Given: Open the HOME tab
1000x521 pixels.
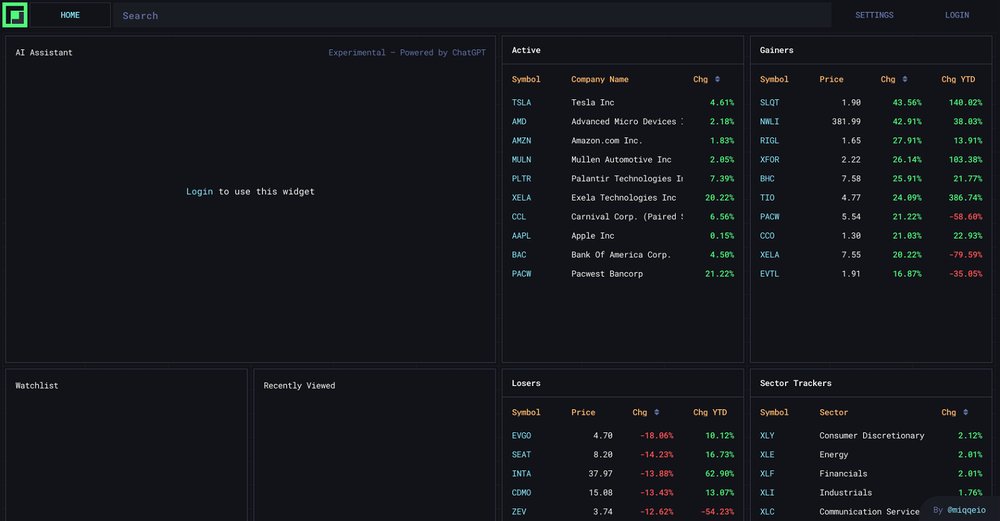Looking at the screenshot, I should 70,15.
